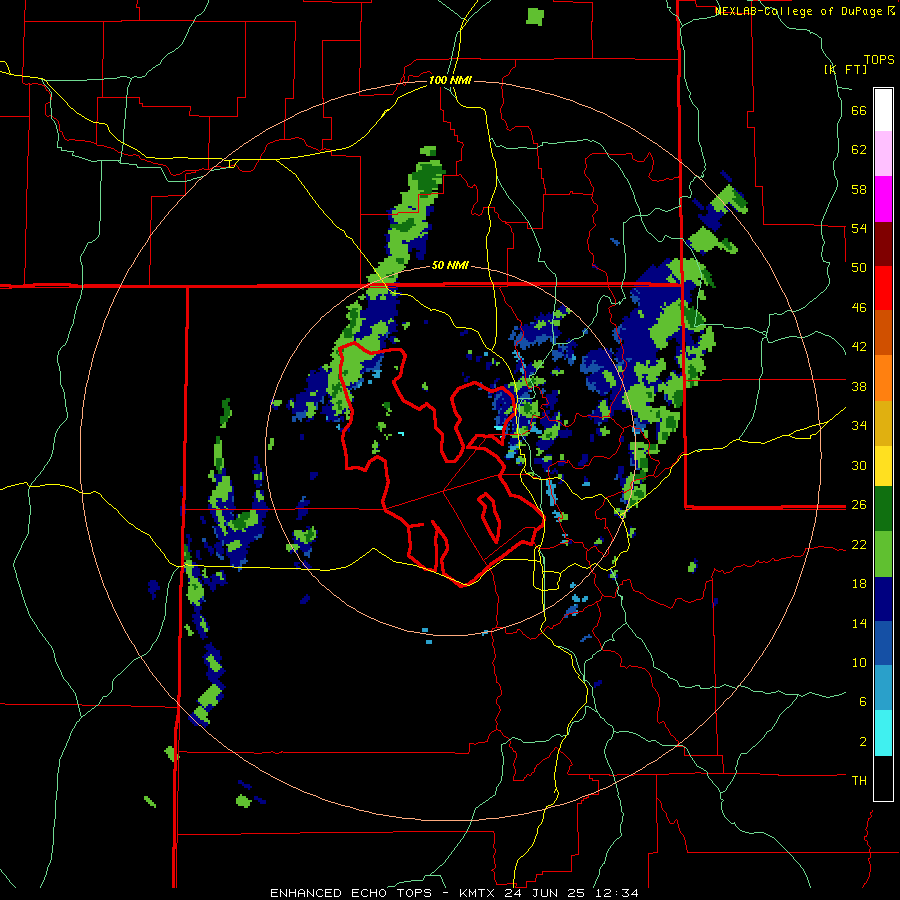The height and width of the screenshot is (900, 900).
Task: Click the legend value '22'
Action: point(859,544)
